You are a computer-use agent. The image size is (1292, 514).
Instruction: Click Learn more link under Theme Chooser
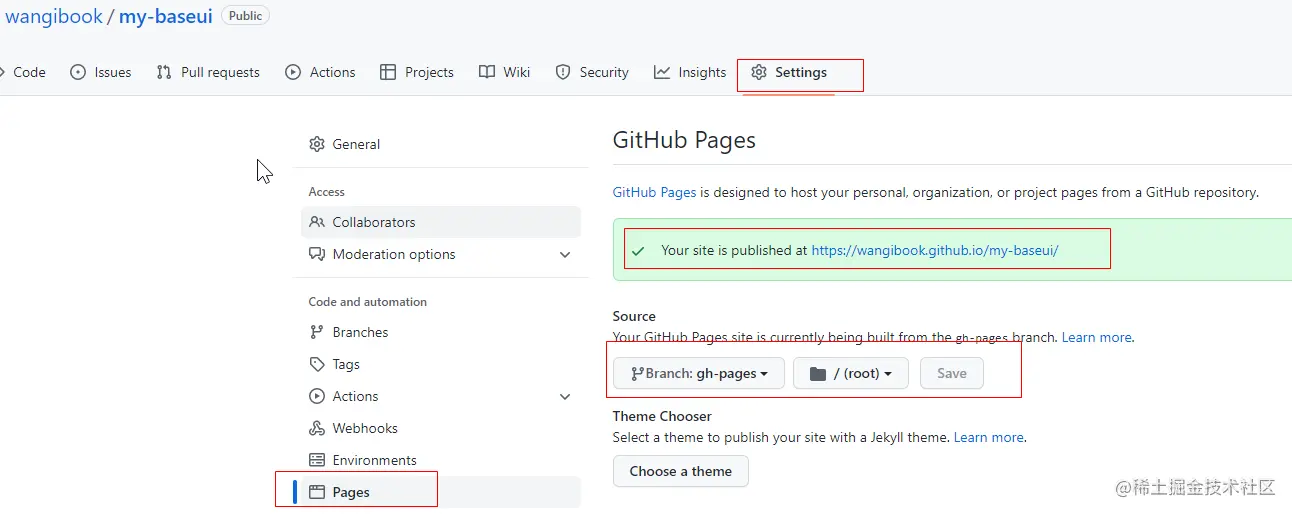point(989,437)
